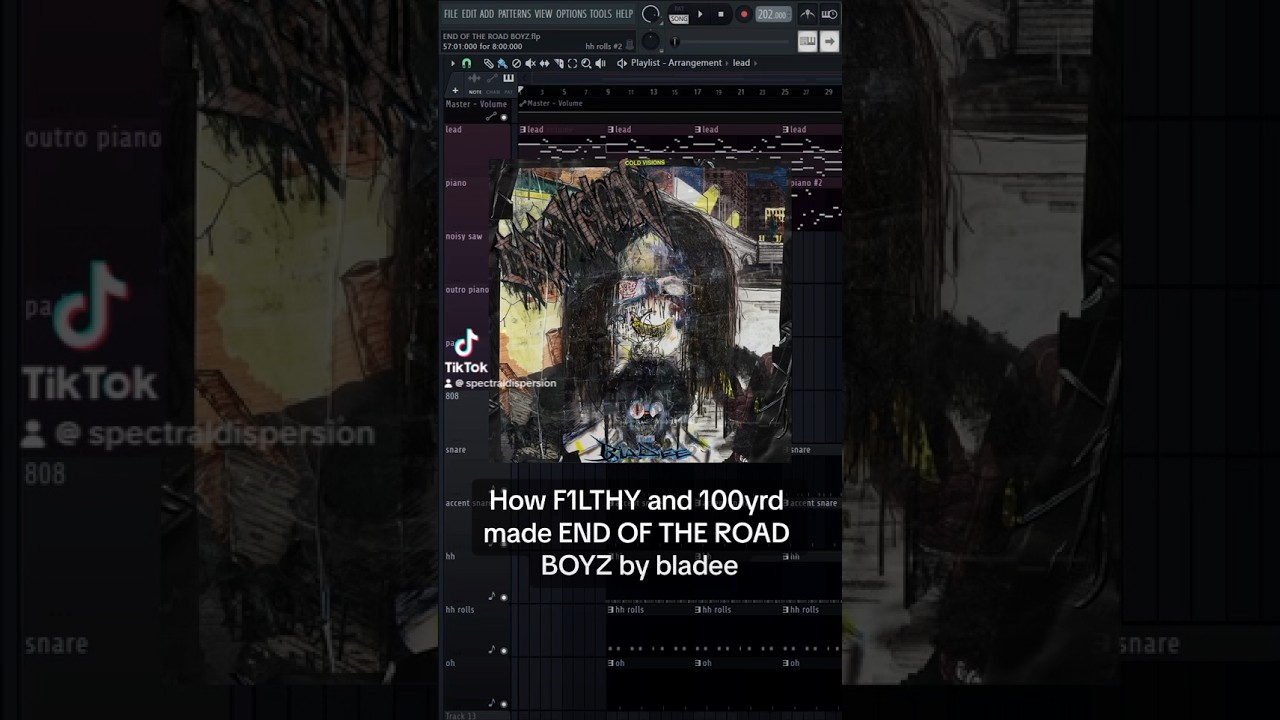
Task: Select the Select tool
Action: point(572,63)
